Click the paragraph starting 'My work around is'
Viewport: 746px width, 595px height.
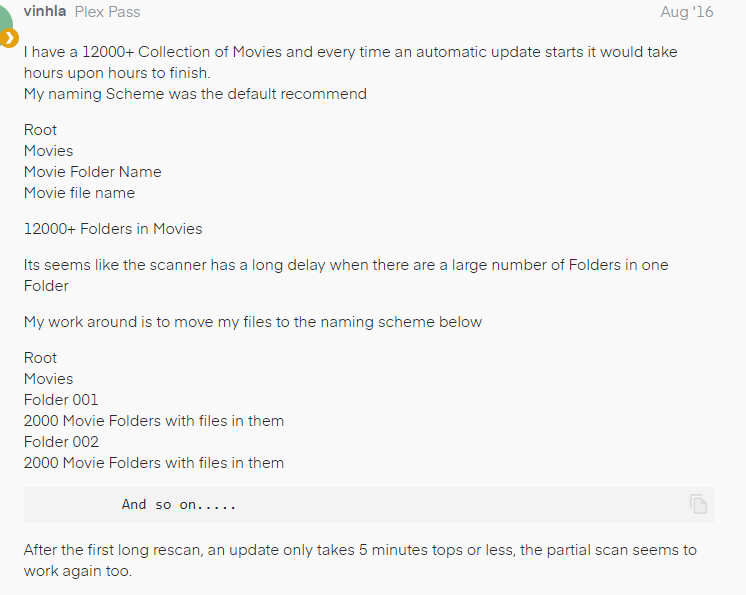[252, 322]
